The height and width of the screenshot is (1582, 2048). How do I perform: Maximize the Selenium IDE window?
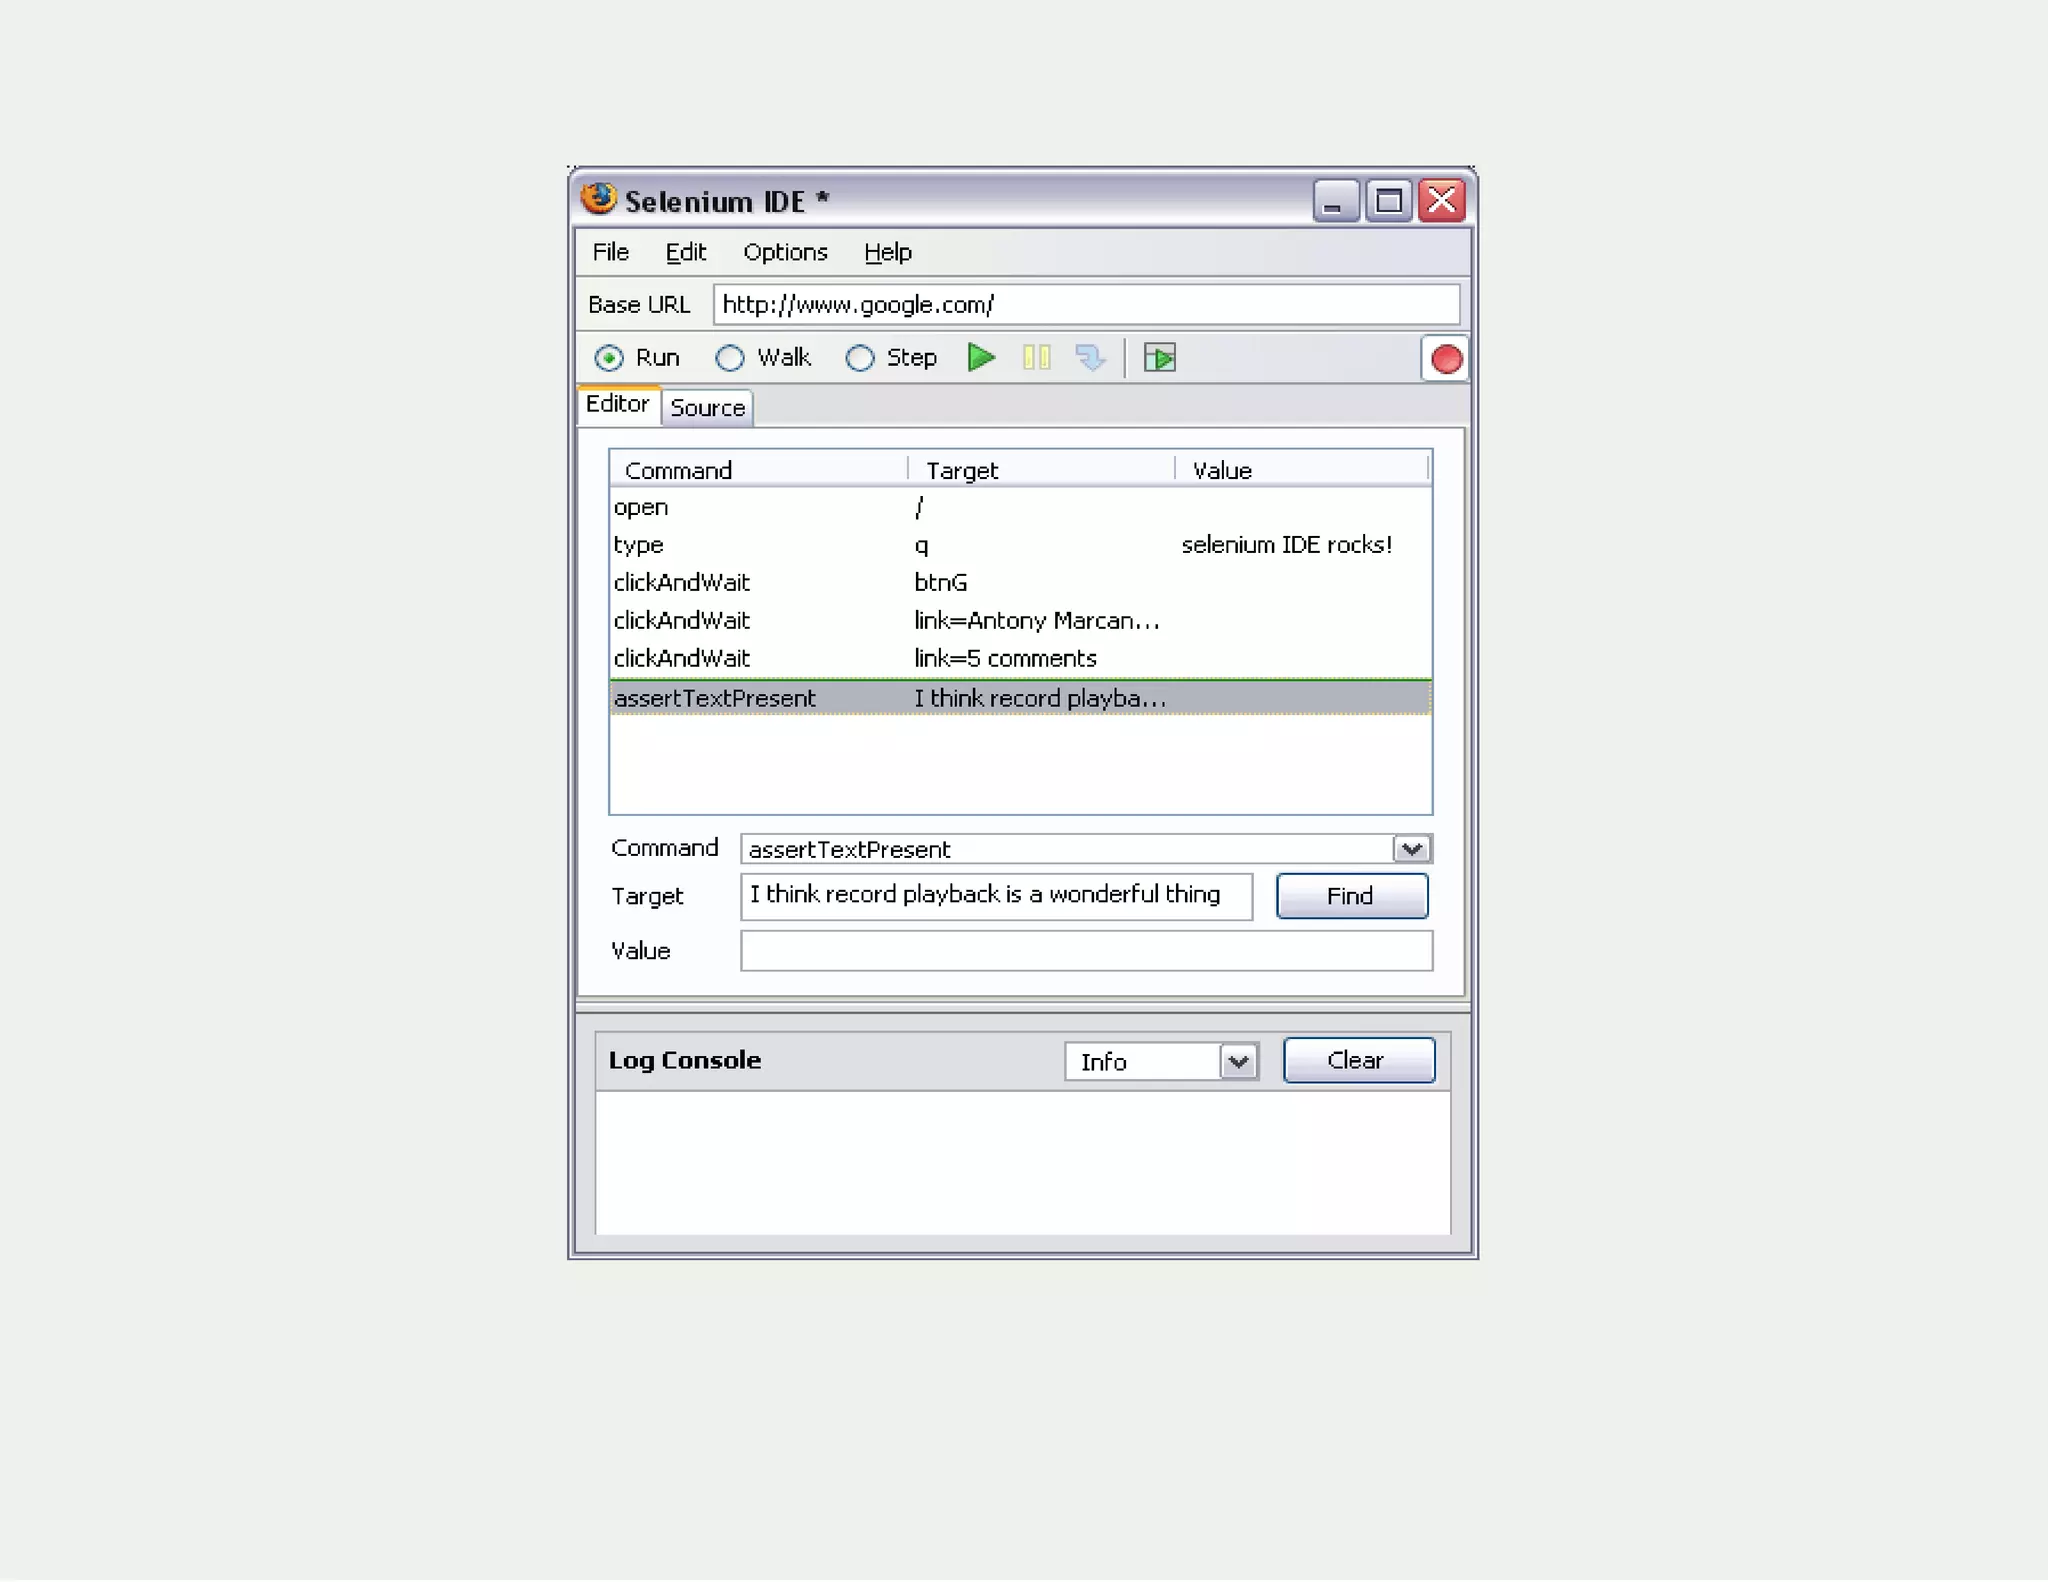coord(1388,201)
